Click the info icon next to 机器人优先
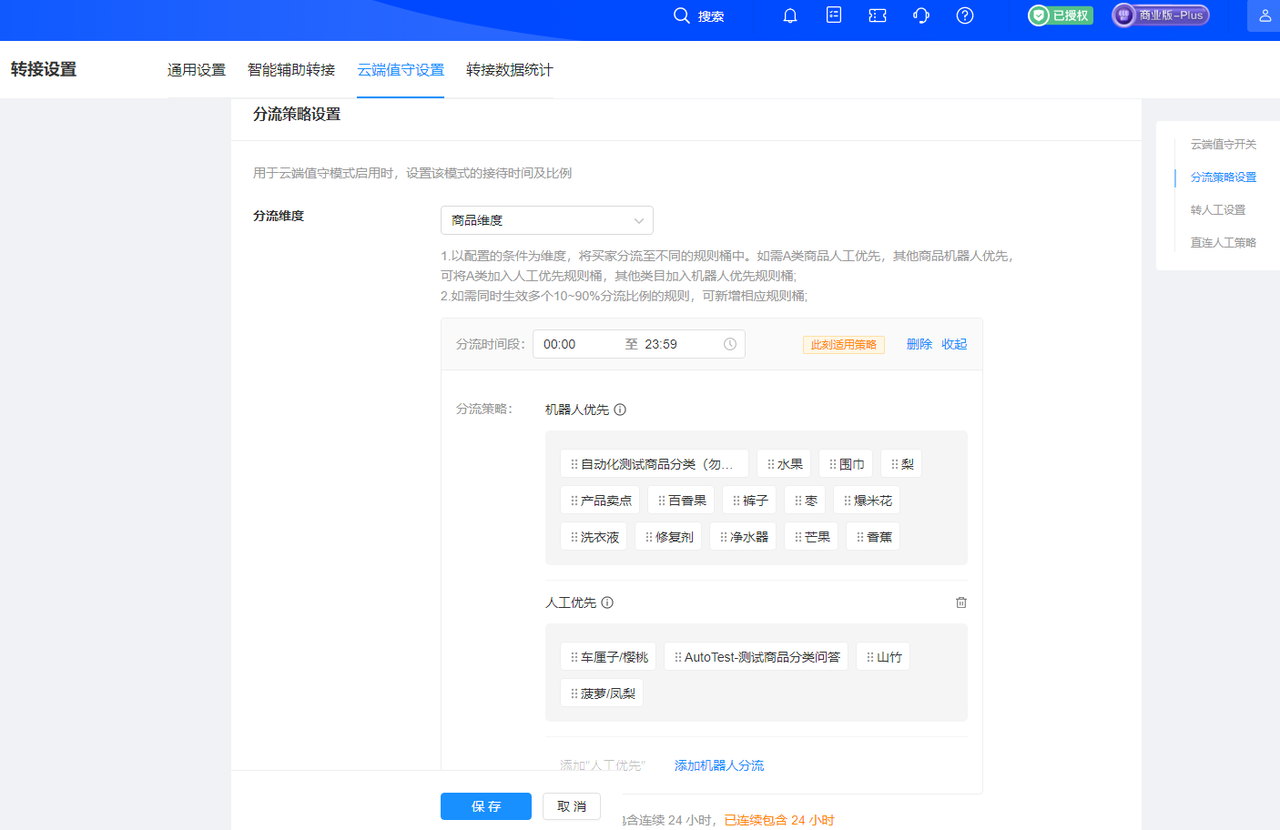Screen dimensions: 1280x830 (620, 410)
